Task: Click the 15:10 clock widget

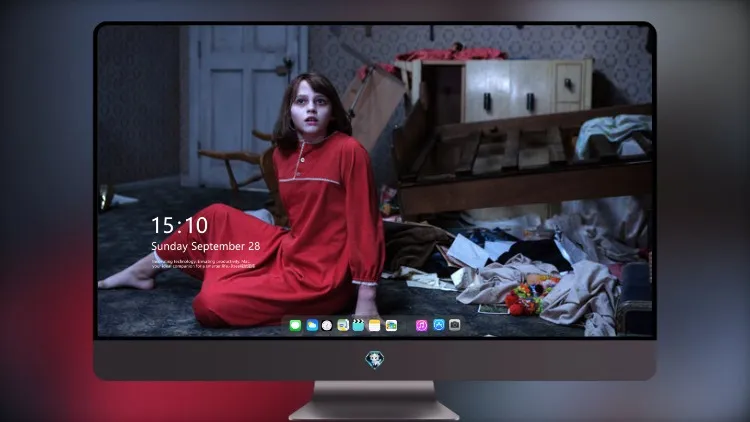Action: 179,225
